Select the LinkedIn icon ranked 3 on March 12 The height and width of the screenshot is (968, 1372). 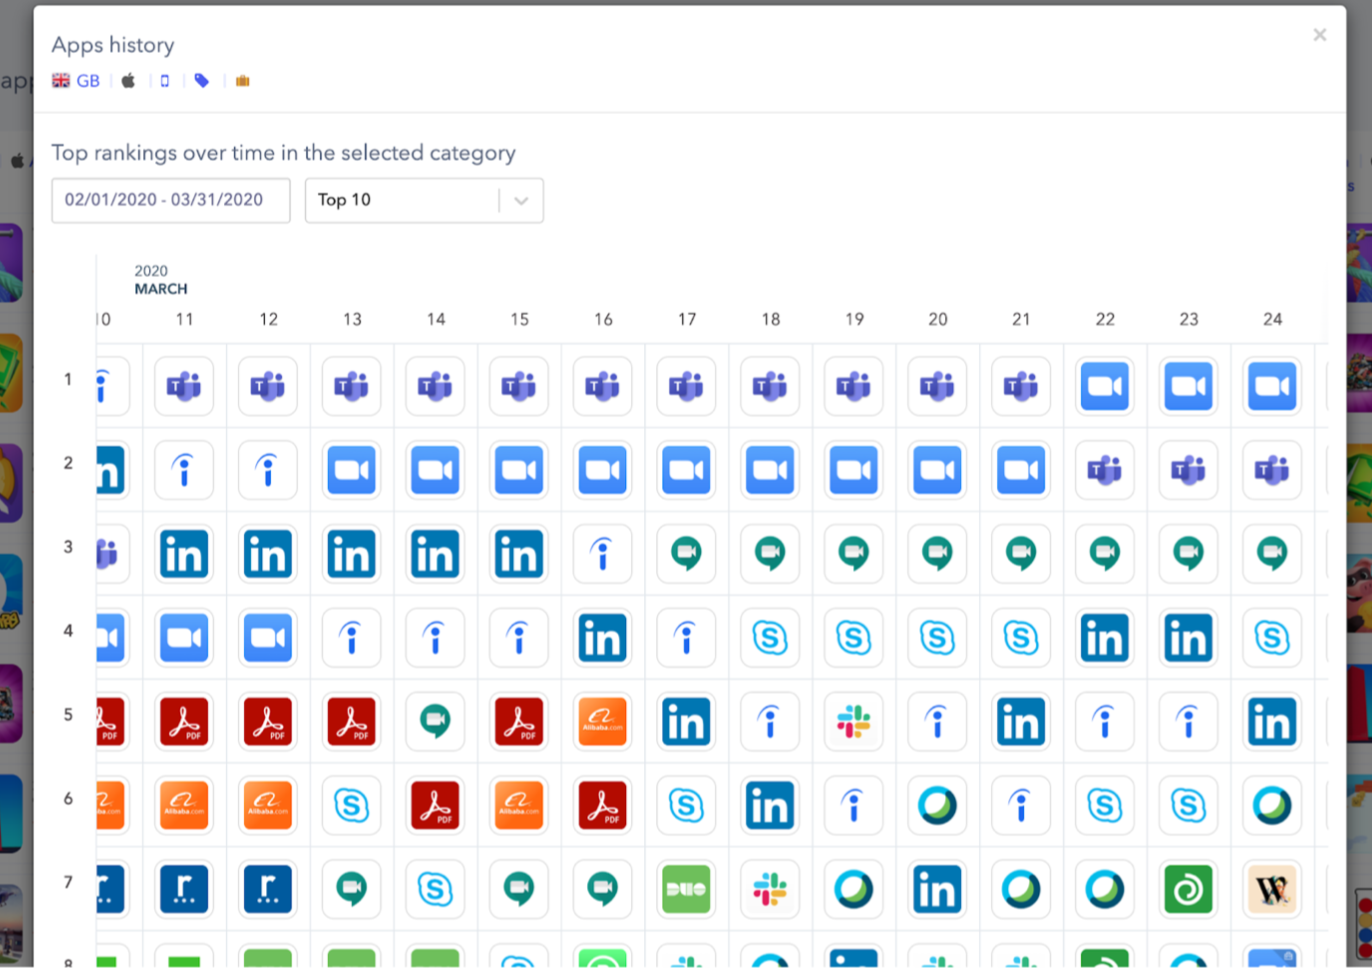(267, 554)
